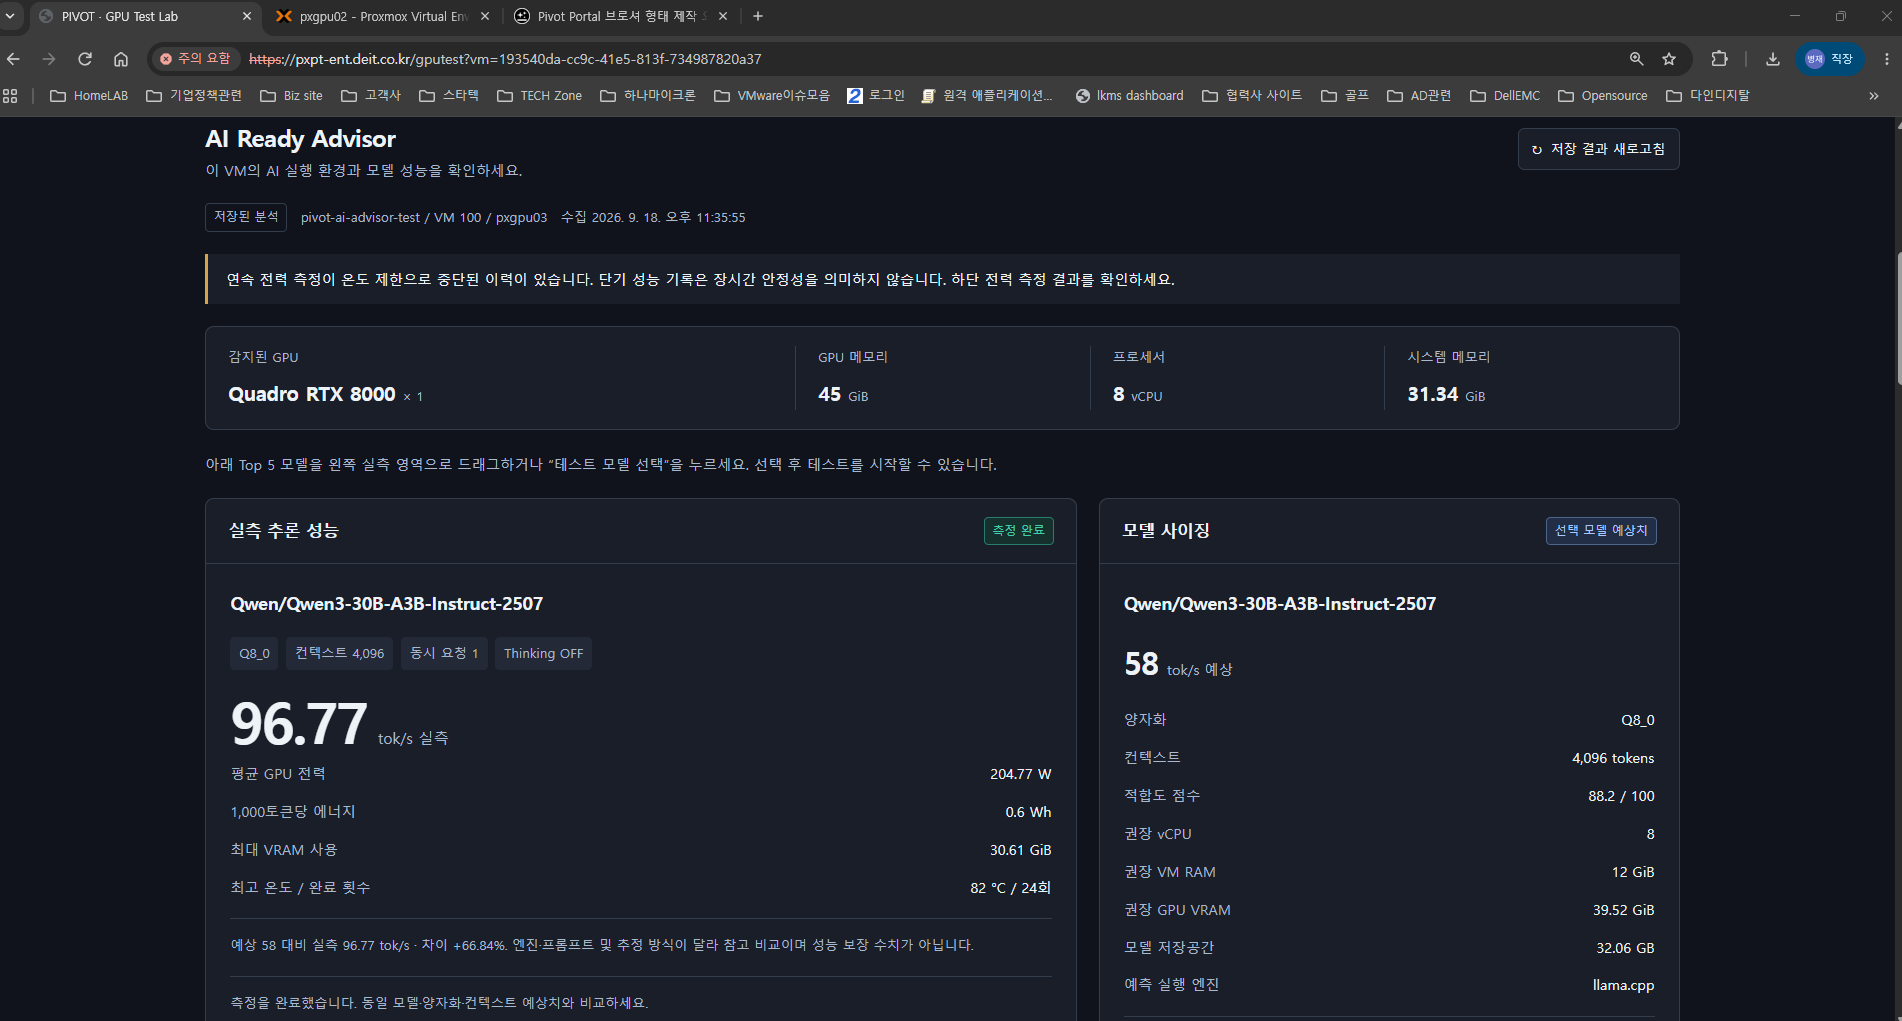This screenshot has height=1021, width=1902.
Task: Open the 다인디지탈 bookmark folder
Action: pos(1708,96)
